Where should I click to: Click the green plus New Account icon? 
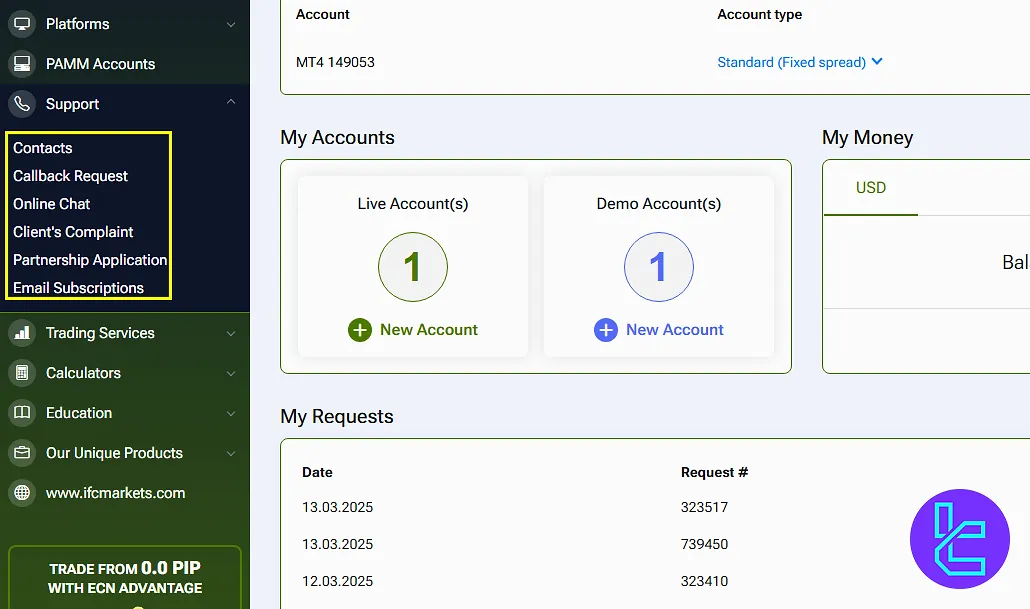click(360, 330)
